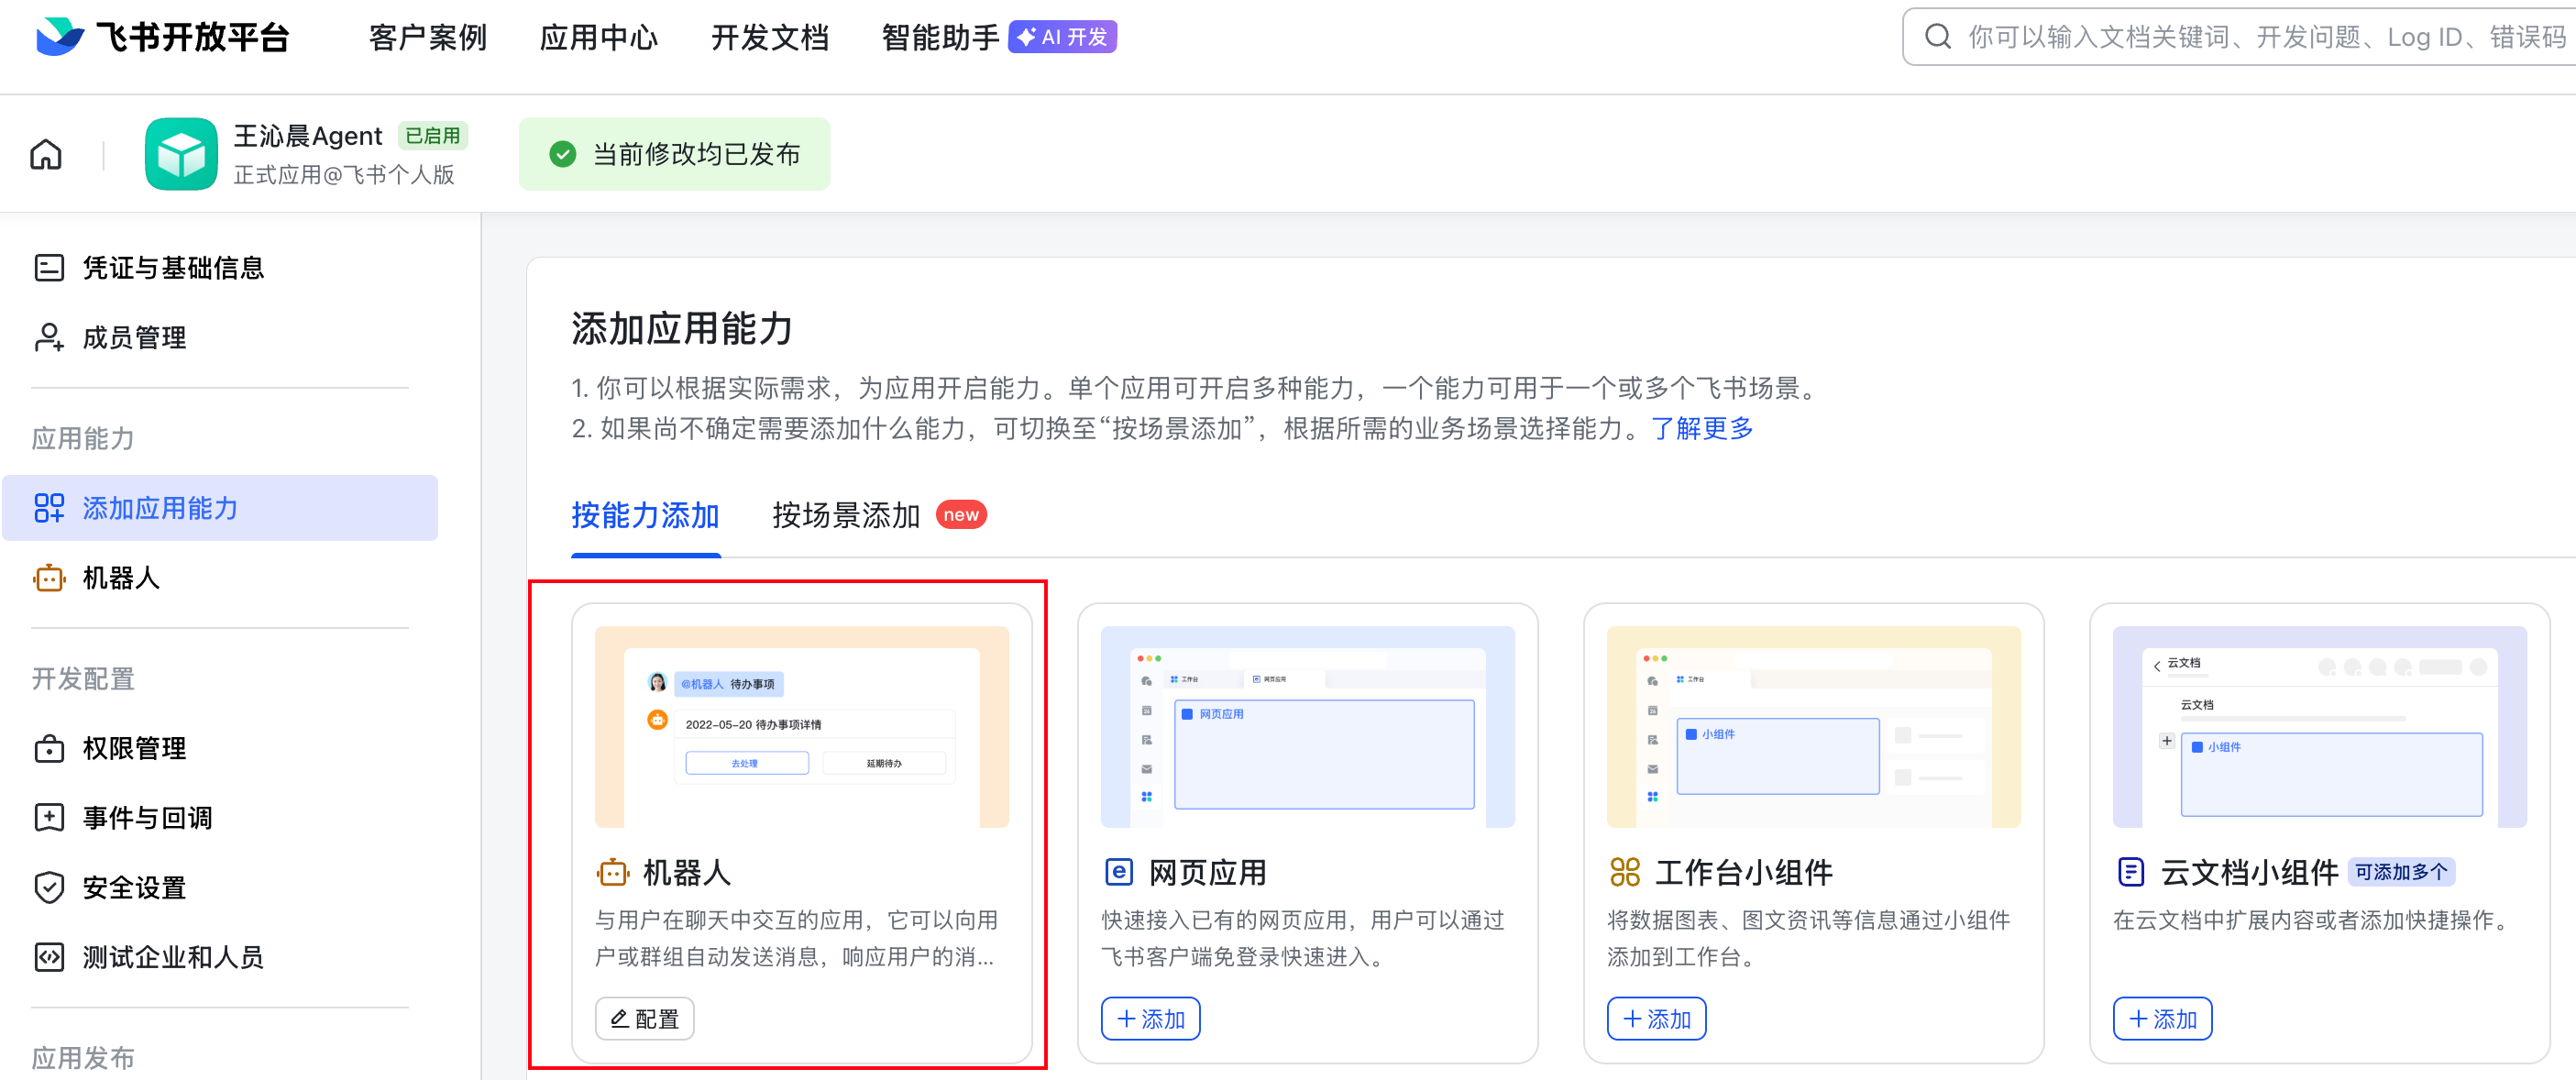The height and width of the screenshot is (1080, 2576).
Task: Click the 添加应用能力 grid icon
Action: (x=49, y=508)
